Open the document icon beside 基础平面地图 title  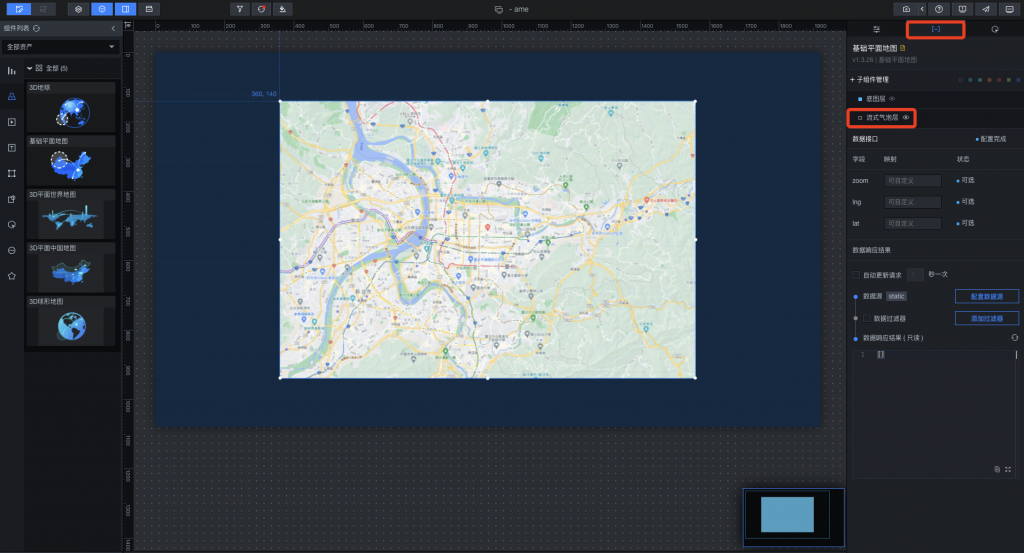903,48
